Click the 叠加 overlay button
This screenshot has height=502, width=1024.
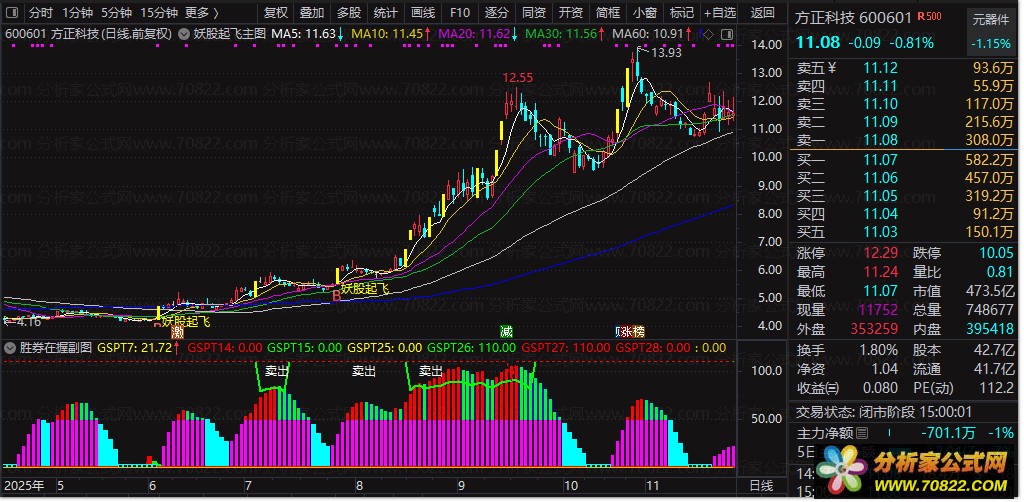312,12
